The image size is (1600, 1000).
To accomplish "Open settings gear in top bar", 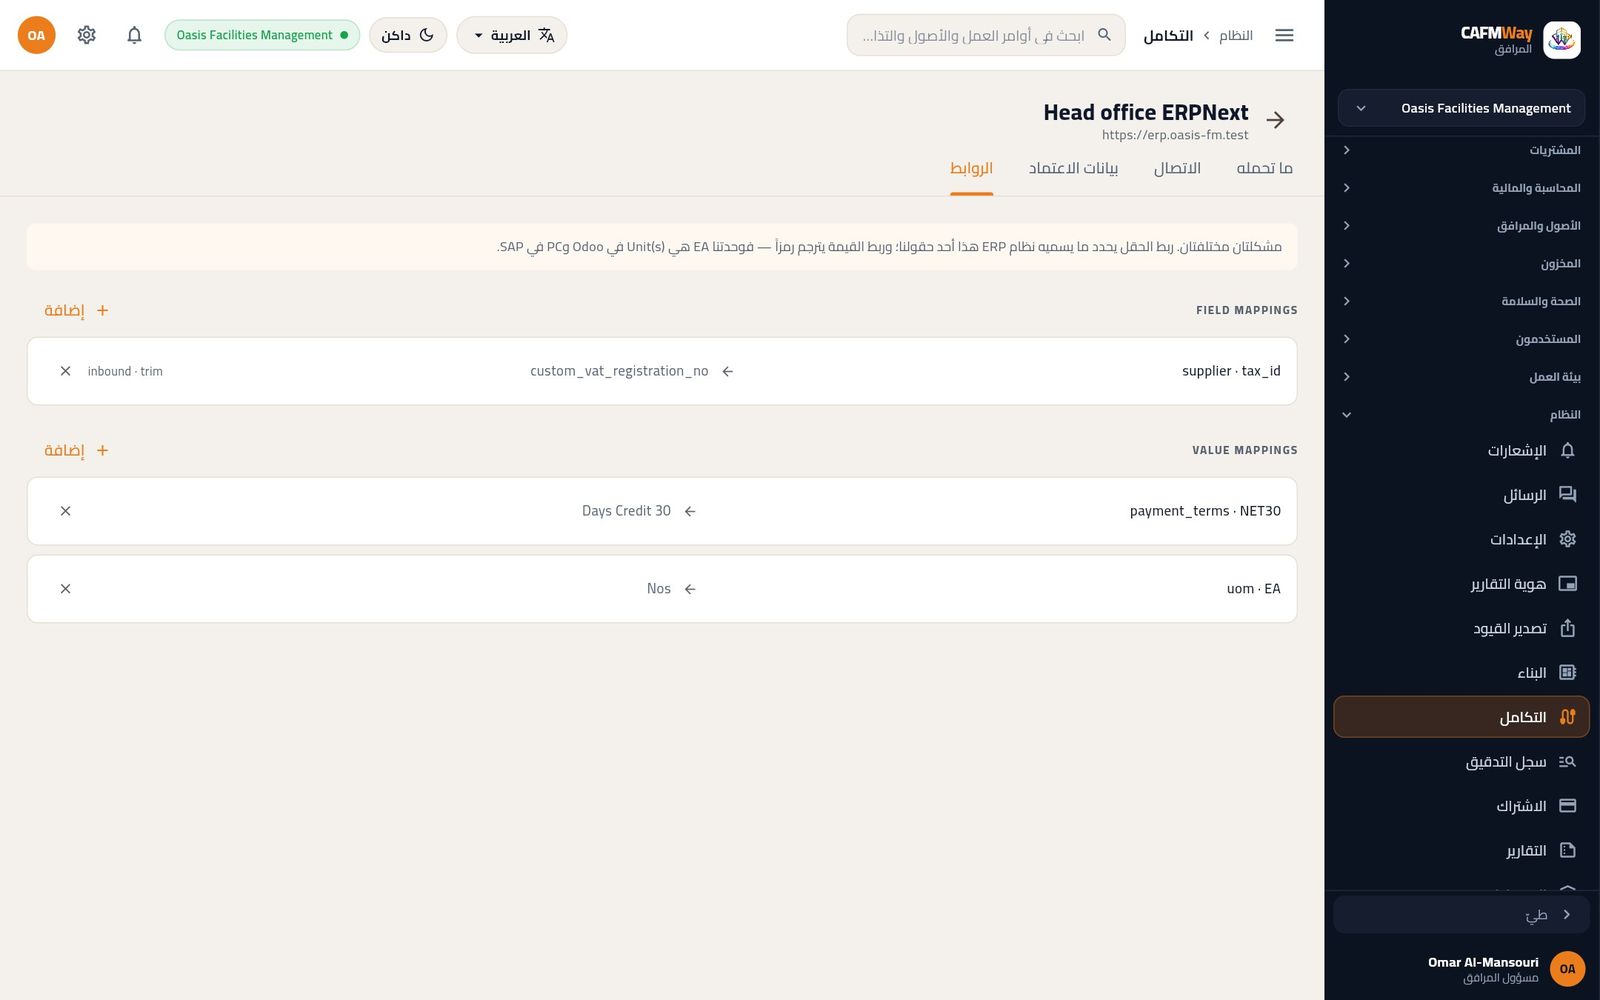I will tap(87, 35).
